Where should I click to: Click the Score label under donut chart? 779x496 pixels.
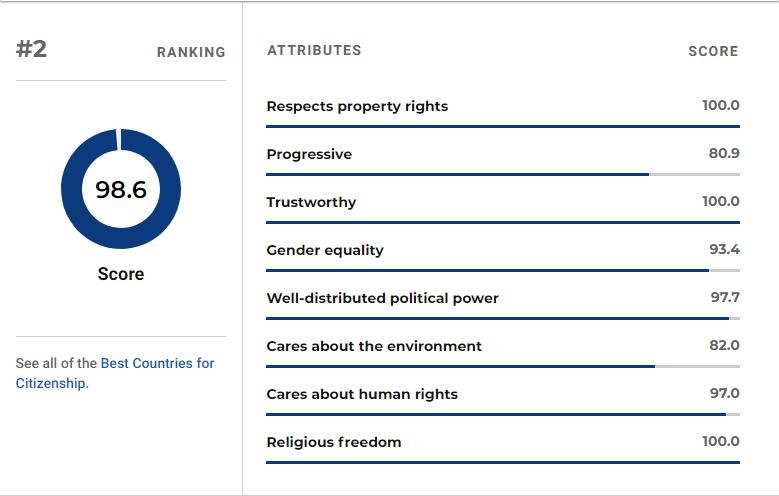(121, 274)
